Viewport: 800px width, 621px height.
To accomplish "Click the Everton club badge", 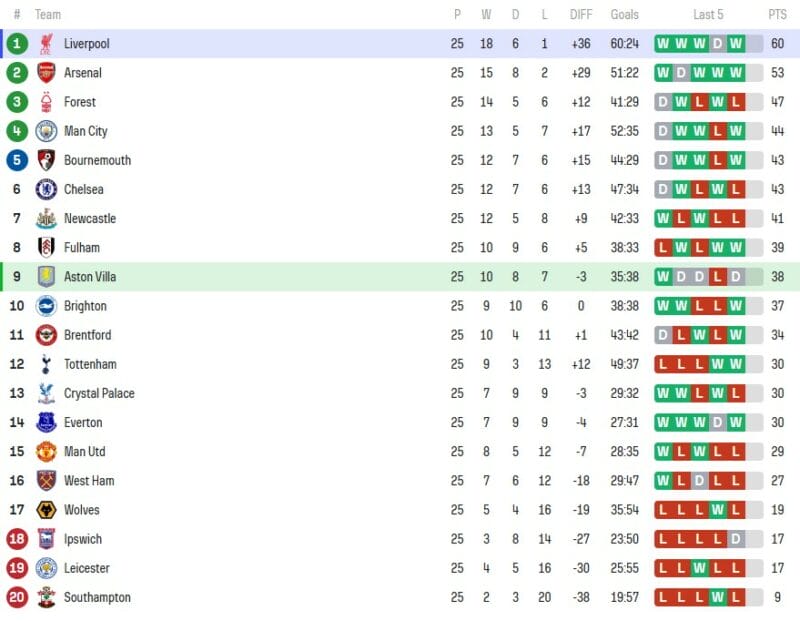I will [x=46, y=422].
